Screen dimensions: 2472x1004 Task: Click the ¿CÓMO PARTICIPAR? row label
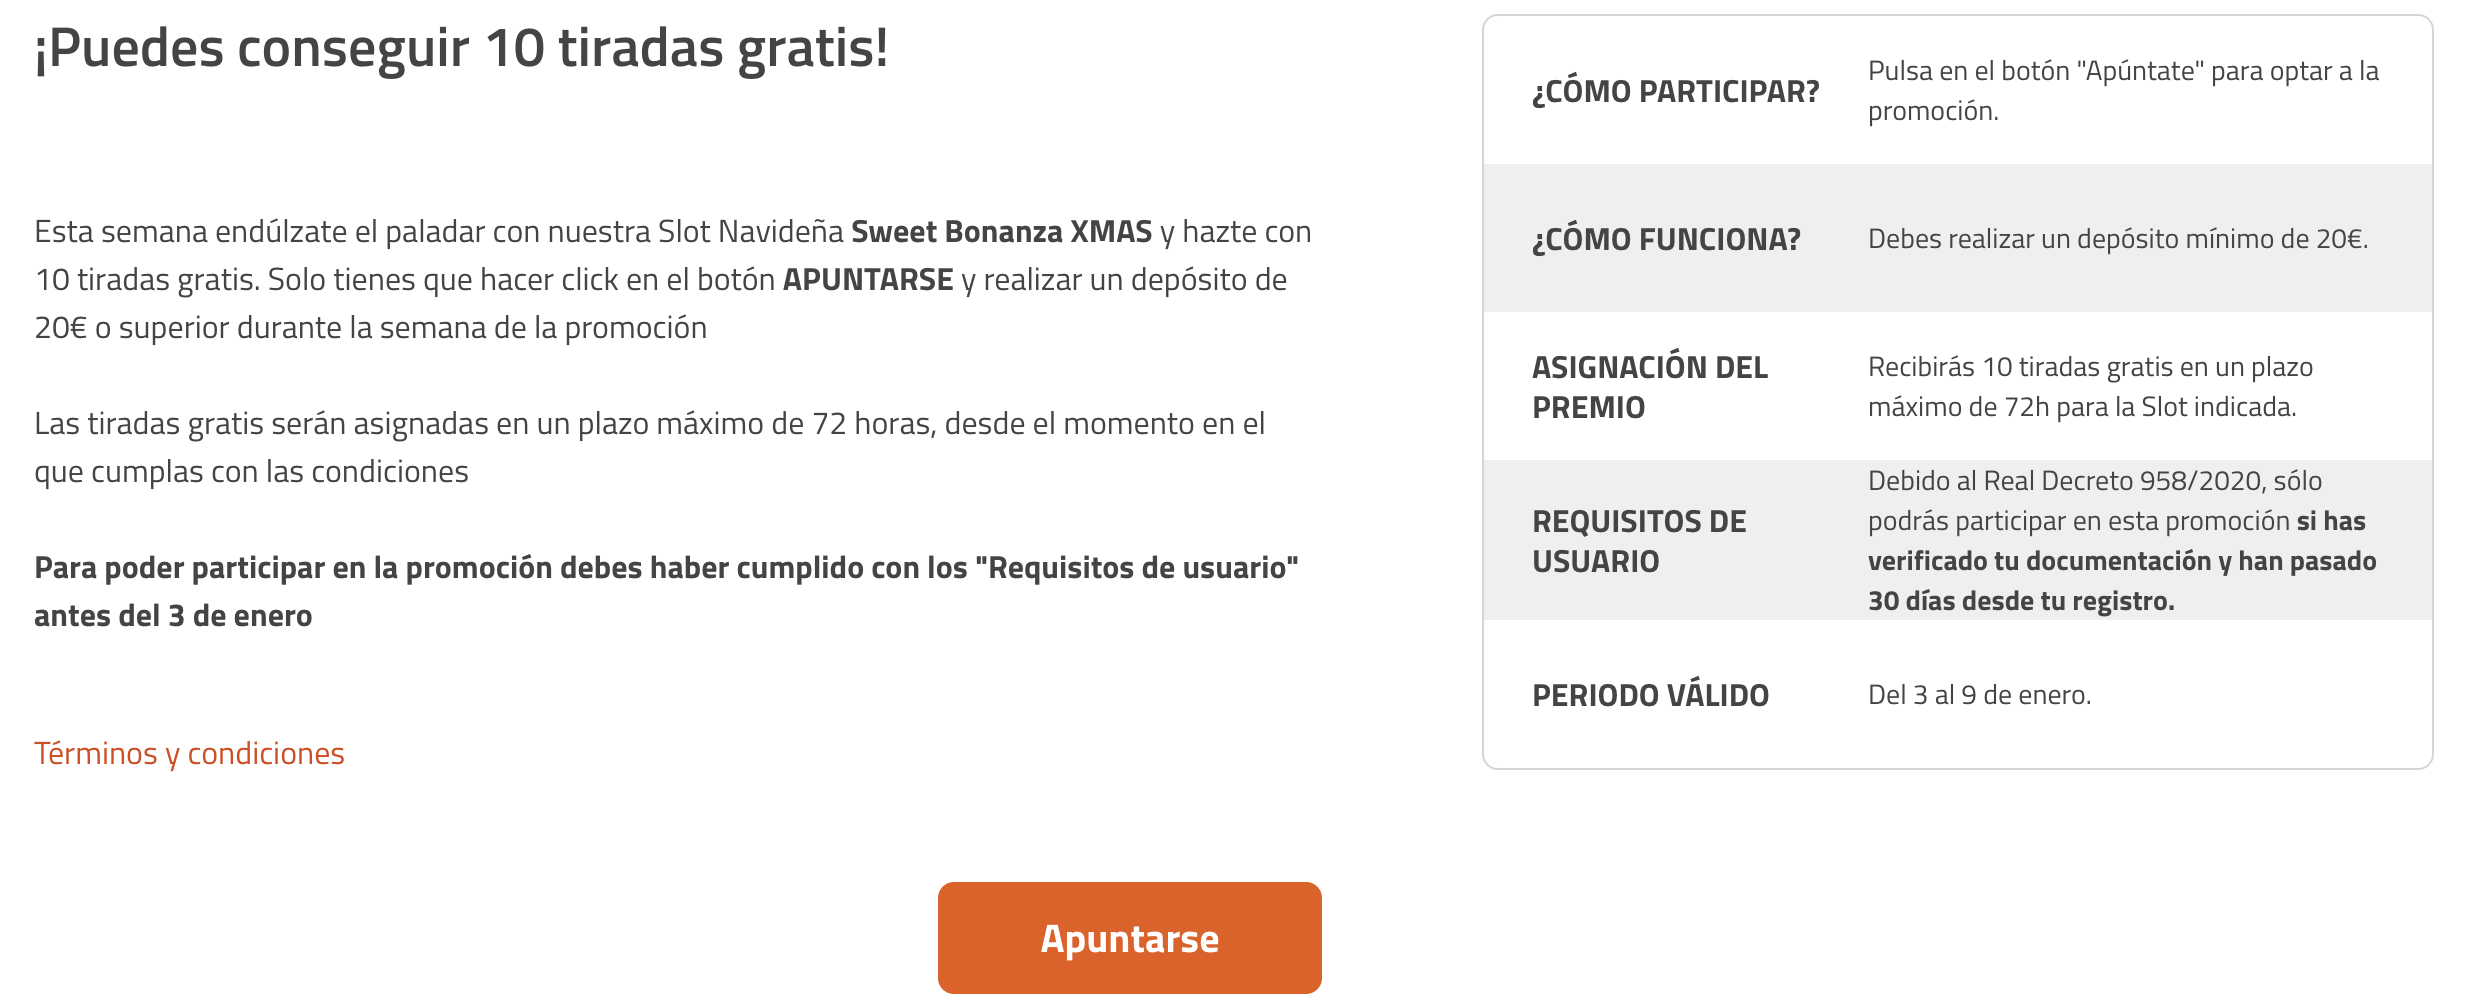coord(1675,91)
